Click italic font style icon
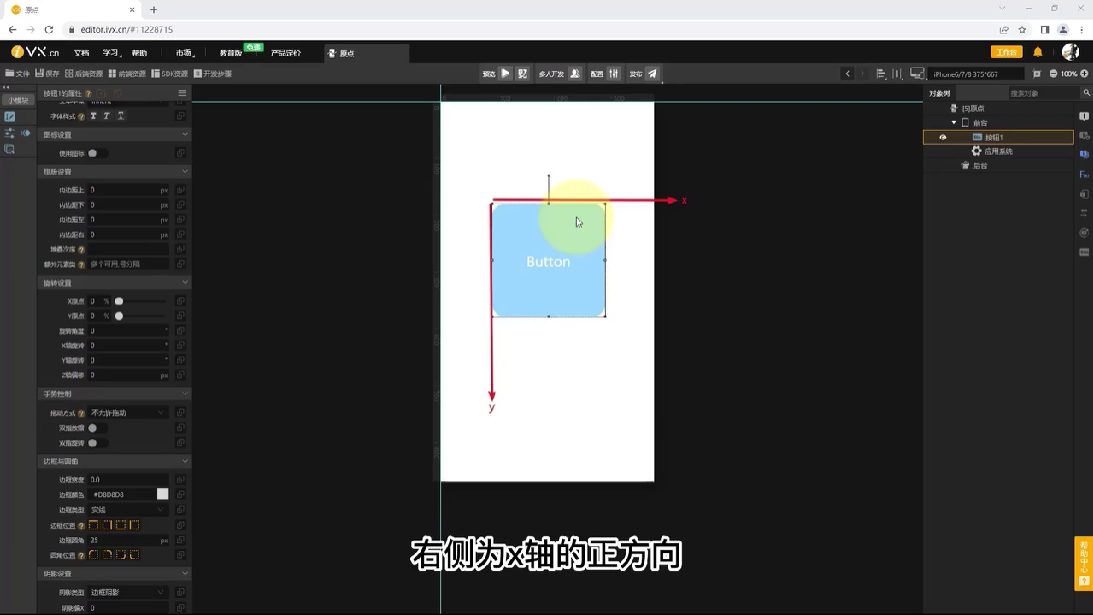Viewport: 1093px width, 615px height. point(107,116)
